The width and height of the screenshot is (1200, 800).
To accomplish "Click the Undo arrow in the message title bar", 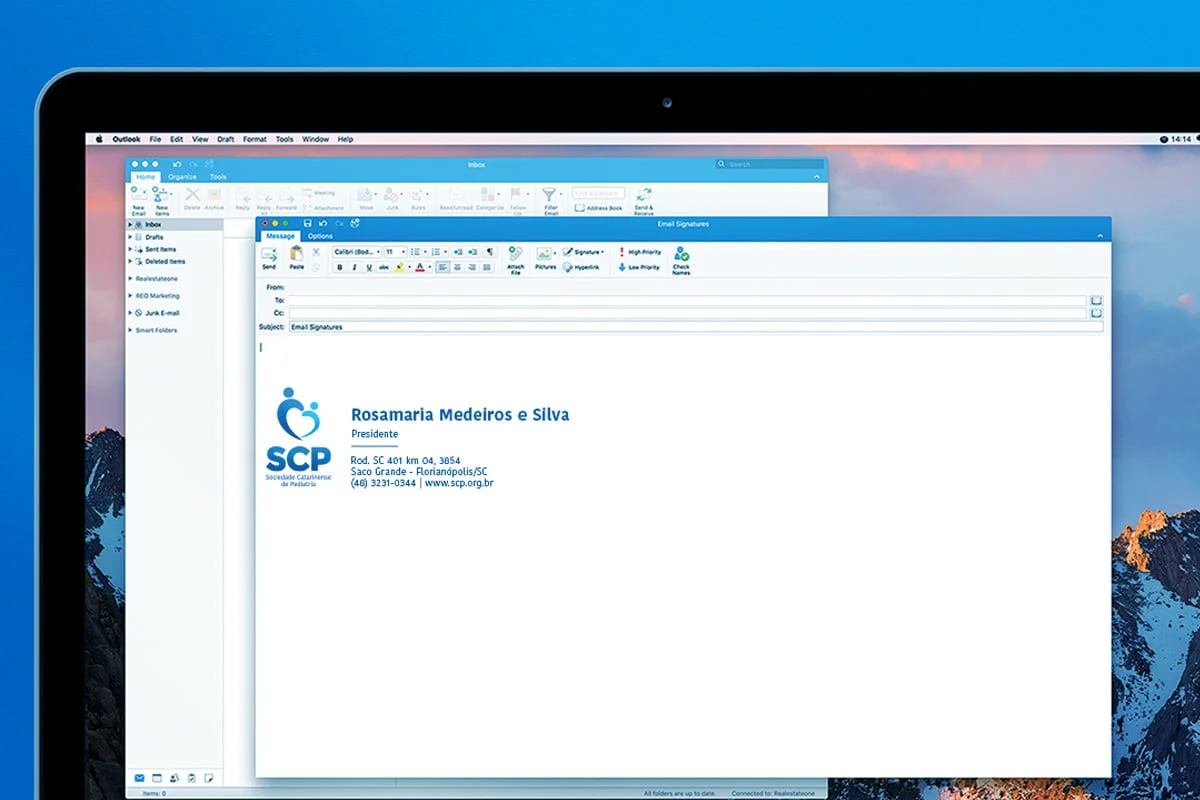I will (323, 223).
